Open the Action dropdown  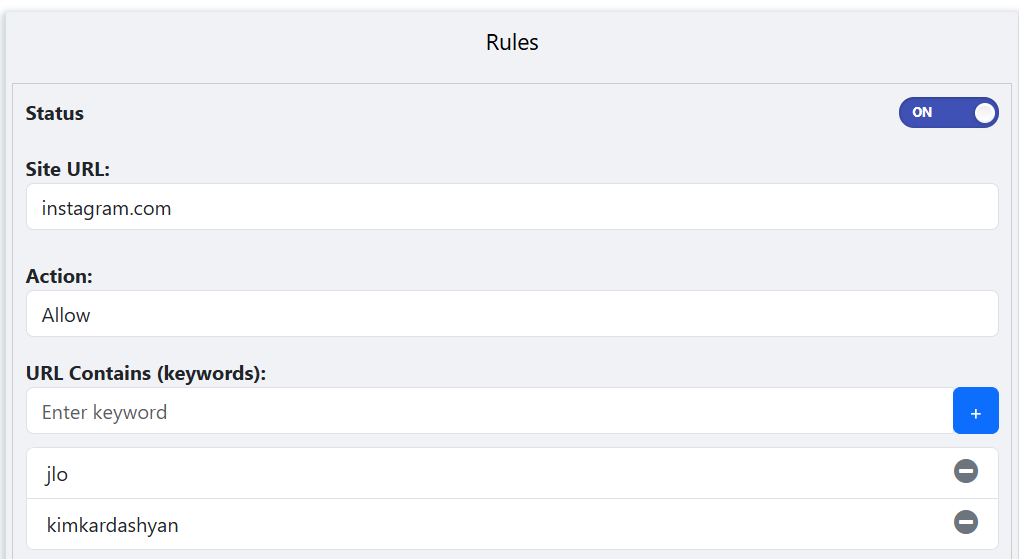coord(511,314)
